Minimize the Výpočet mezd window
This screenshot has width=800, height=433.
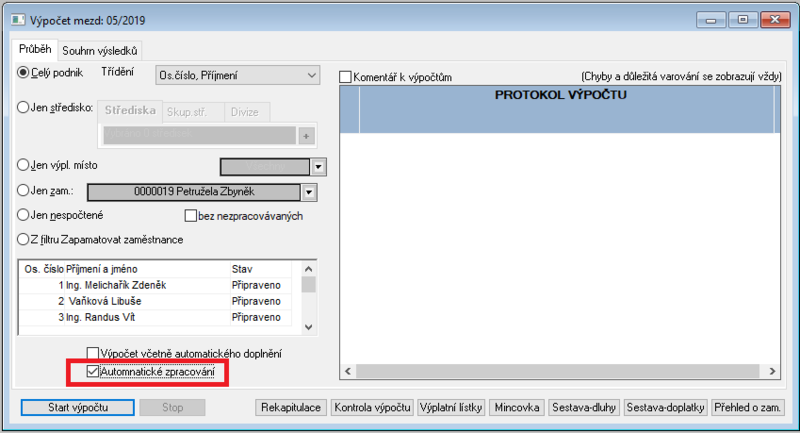[x=711, y=20]
